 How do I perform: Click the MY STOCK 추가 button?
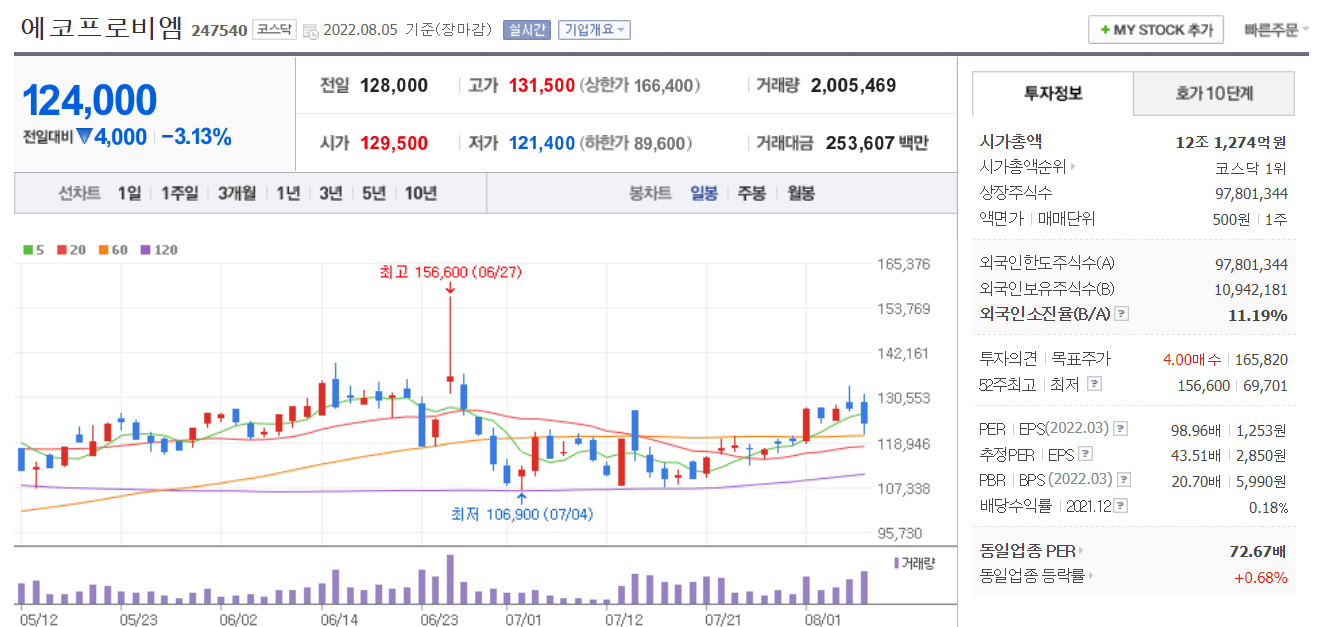click(1156, 30)
